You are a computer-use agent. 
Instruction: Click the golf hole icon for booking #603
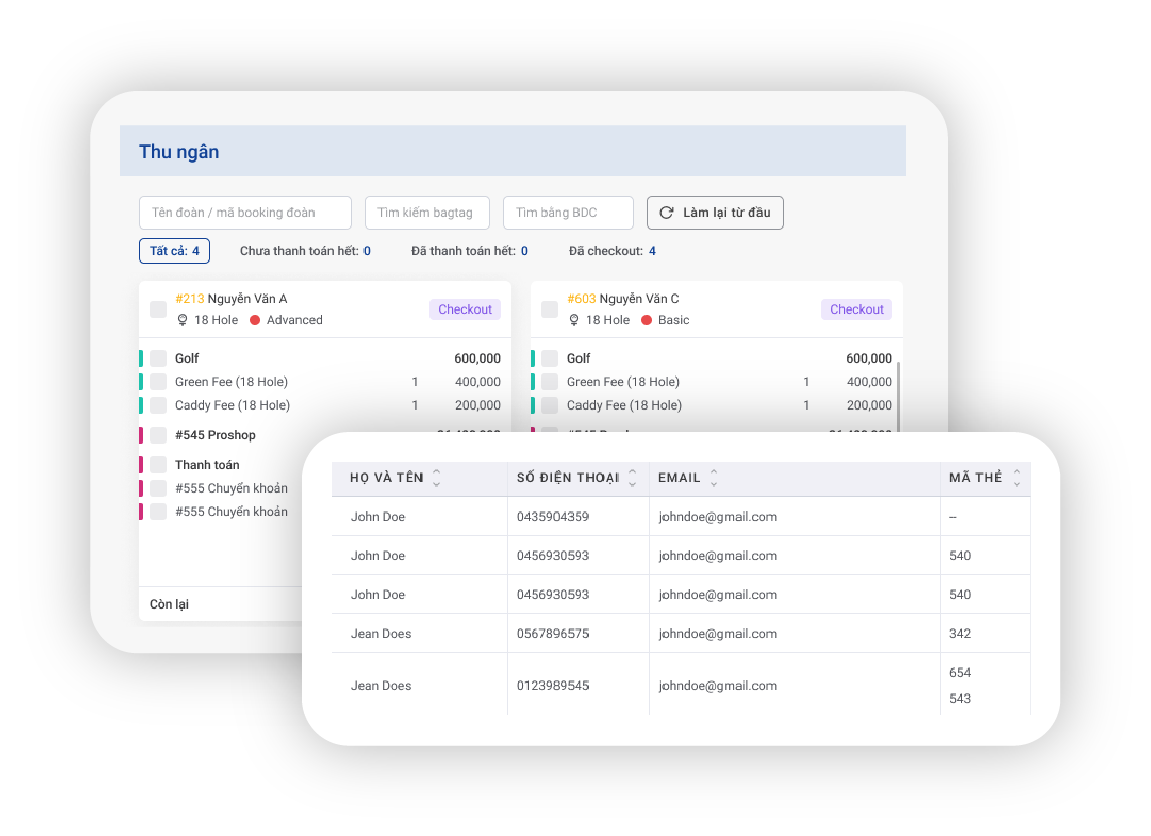point(574,320)
